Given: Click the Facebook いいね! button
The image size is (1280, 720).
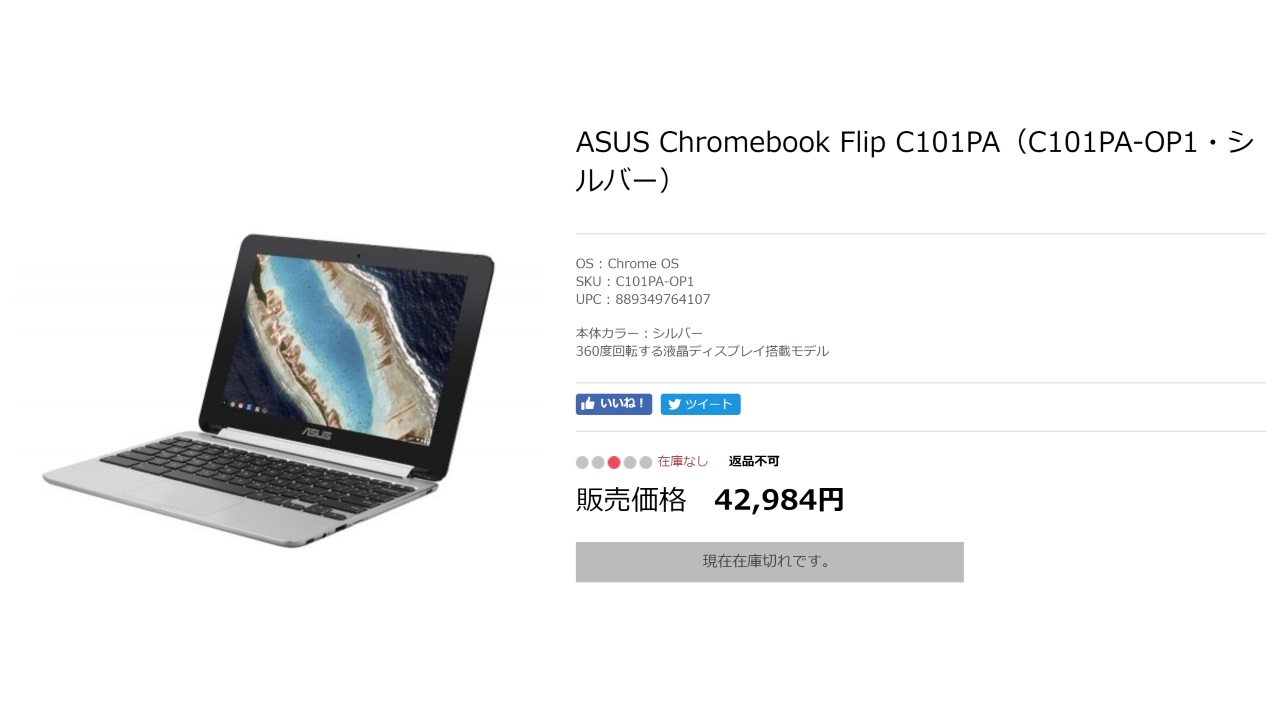Looking at the screenshot, I should (614, 404).
